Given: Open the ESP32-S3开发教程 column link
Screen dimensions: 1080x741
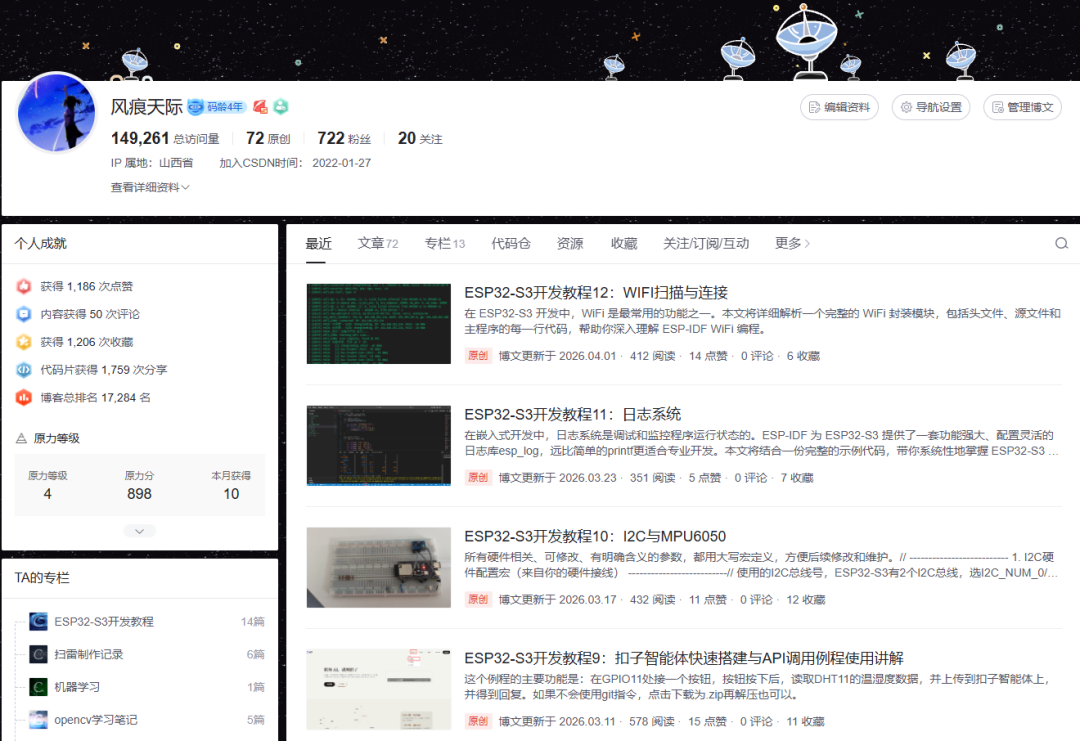Looking at the screenshot, I should (x=104, y=621).
